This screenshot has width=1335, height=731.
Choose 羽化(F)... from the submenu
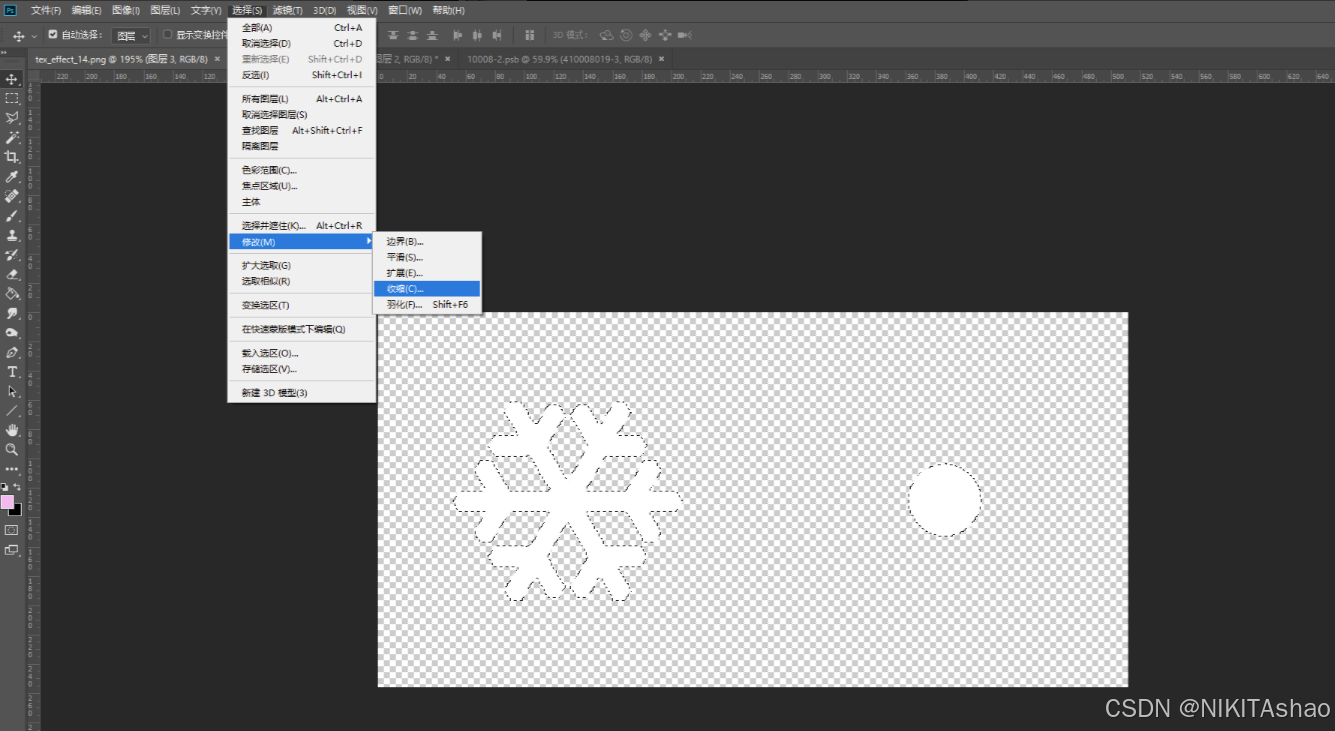tap(427, 304)
